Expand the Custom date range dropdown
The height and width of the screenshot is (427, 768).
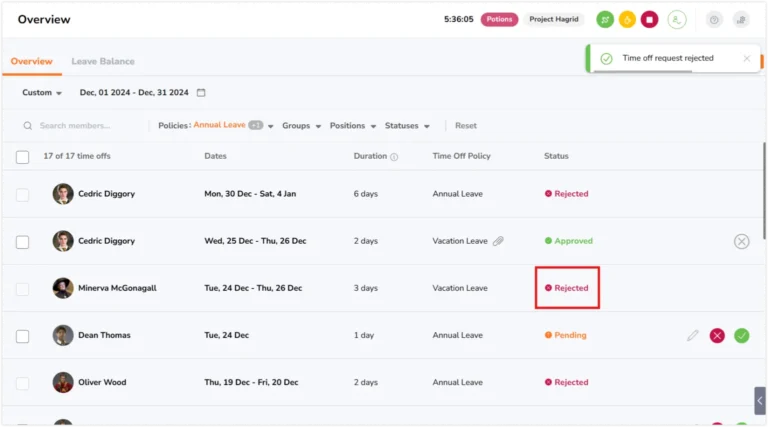pos(42,93)
